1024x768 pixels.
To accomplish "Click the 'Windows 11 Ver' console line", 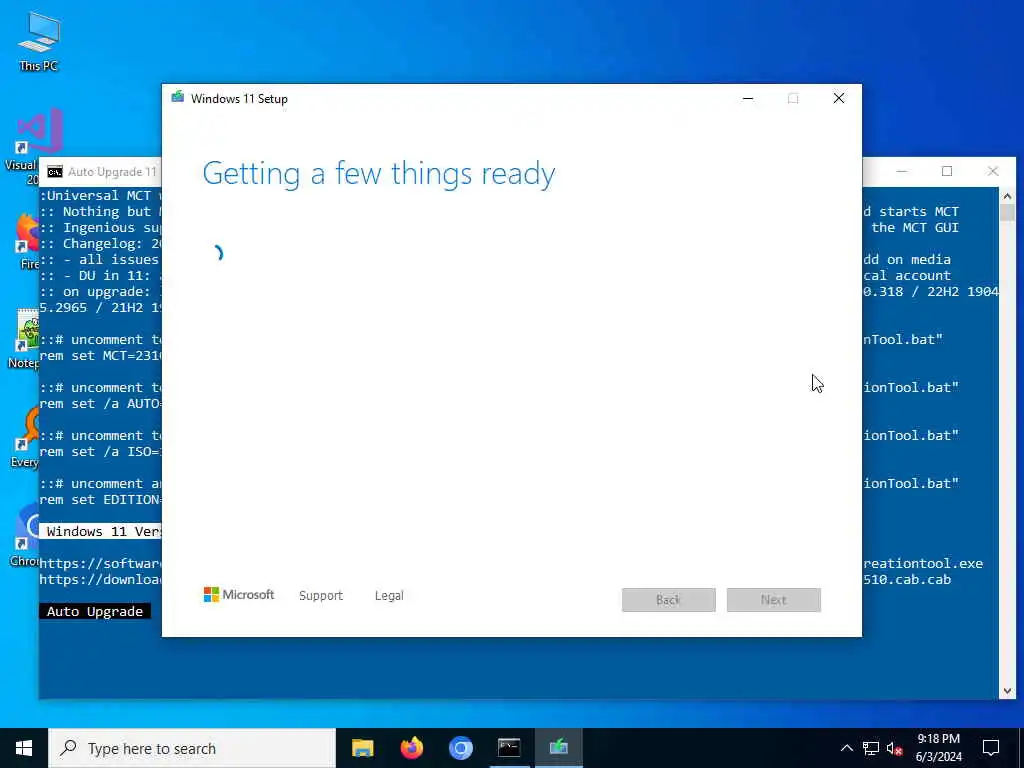I will point(103,531).
